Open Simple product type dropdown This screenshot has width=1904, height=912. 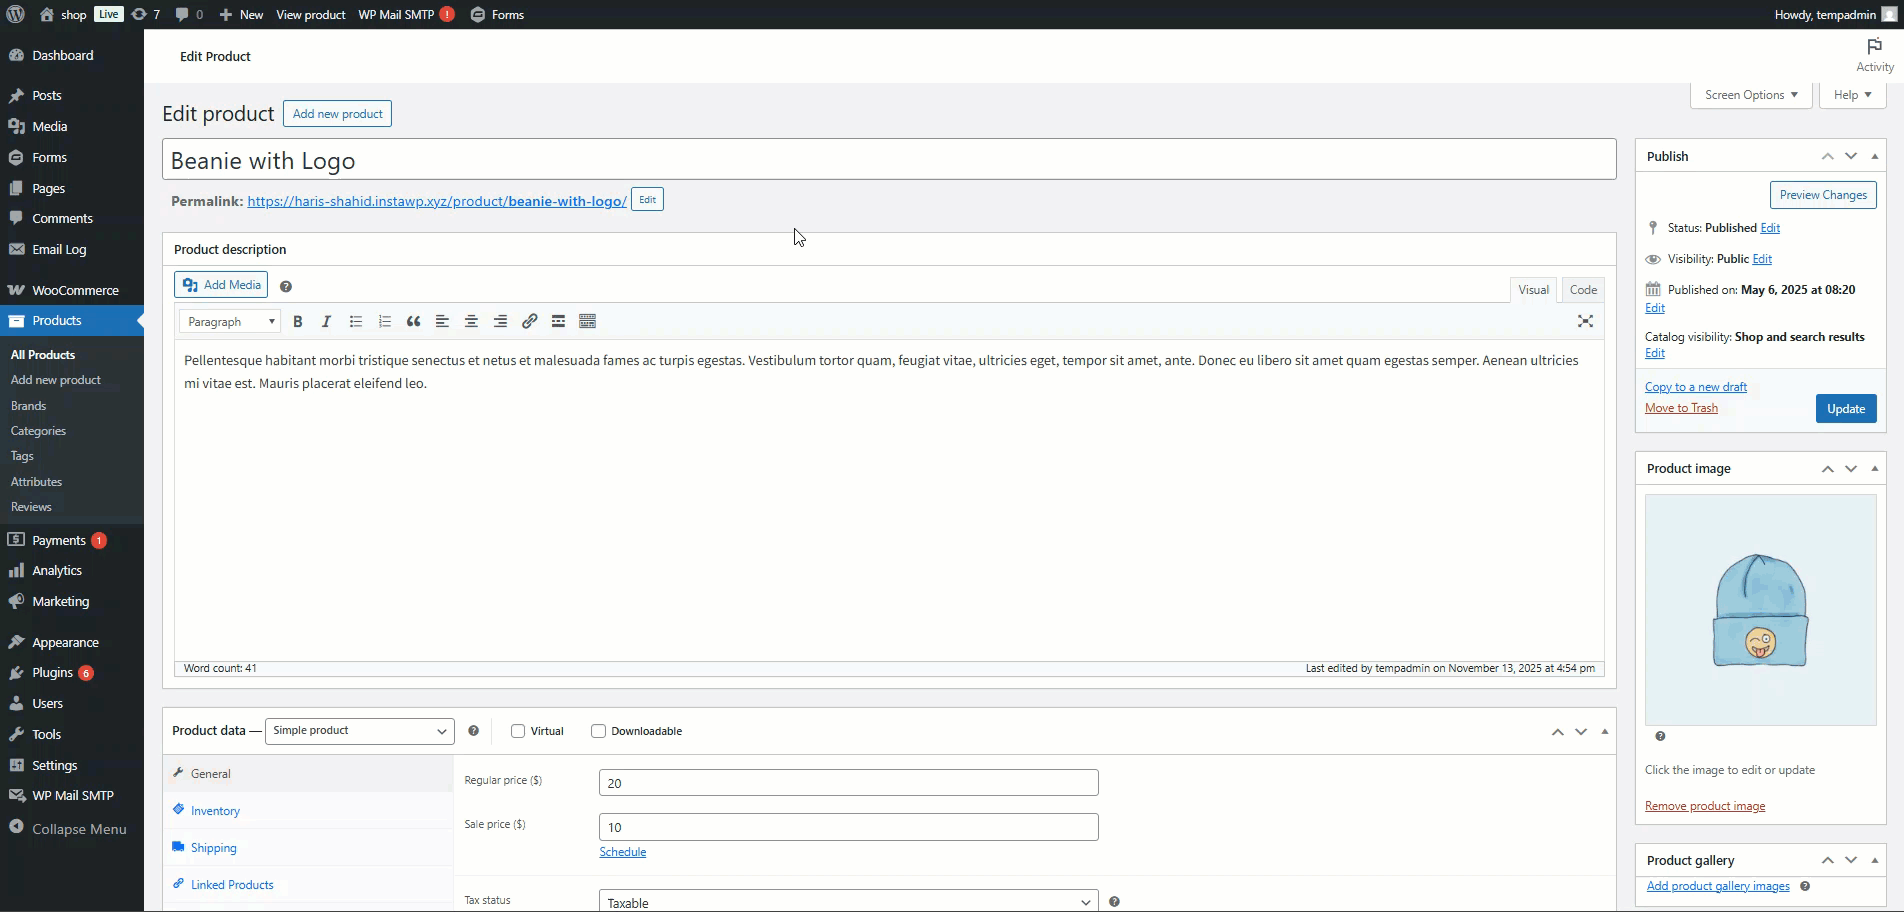click(359, 731)
